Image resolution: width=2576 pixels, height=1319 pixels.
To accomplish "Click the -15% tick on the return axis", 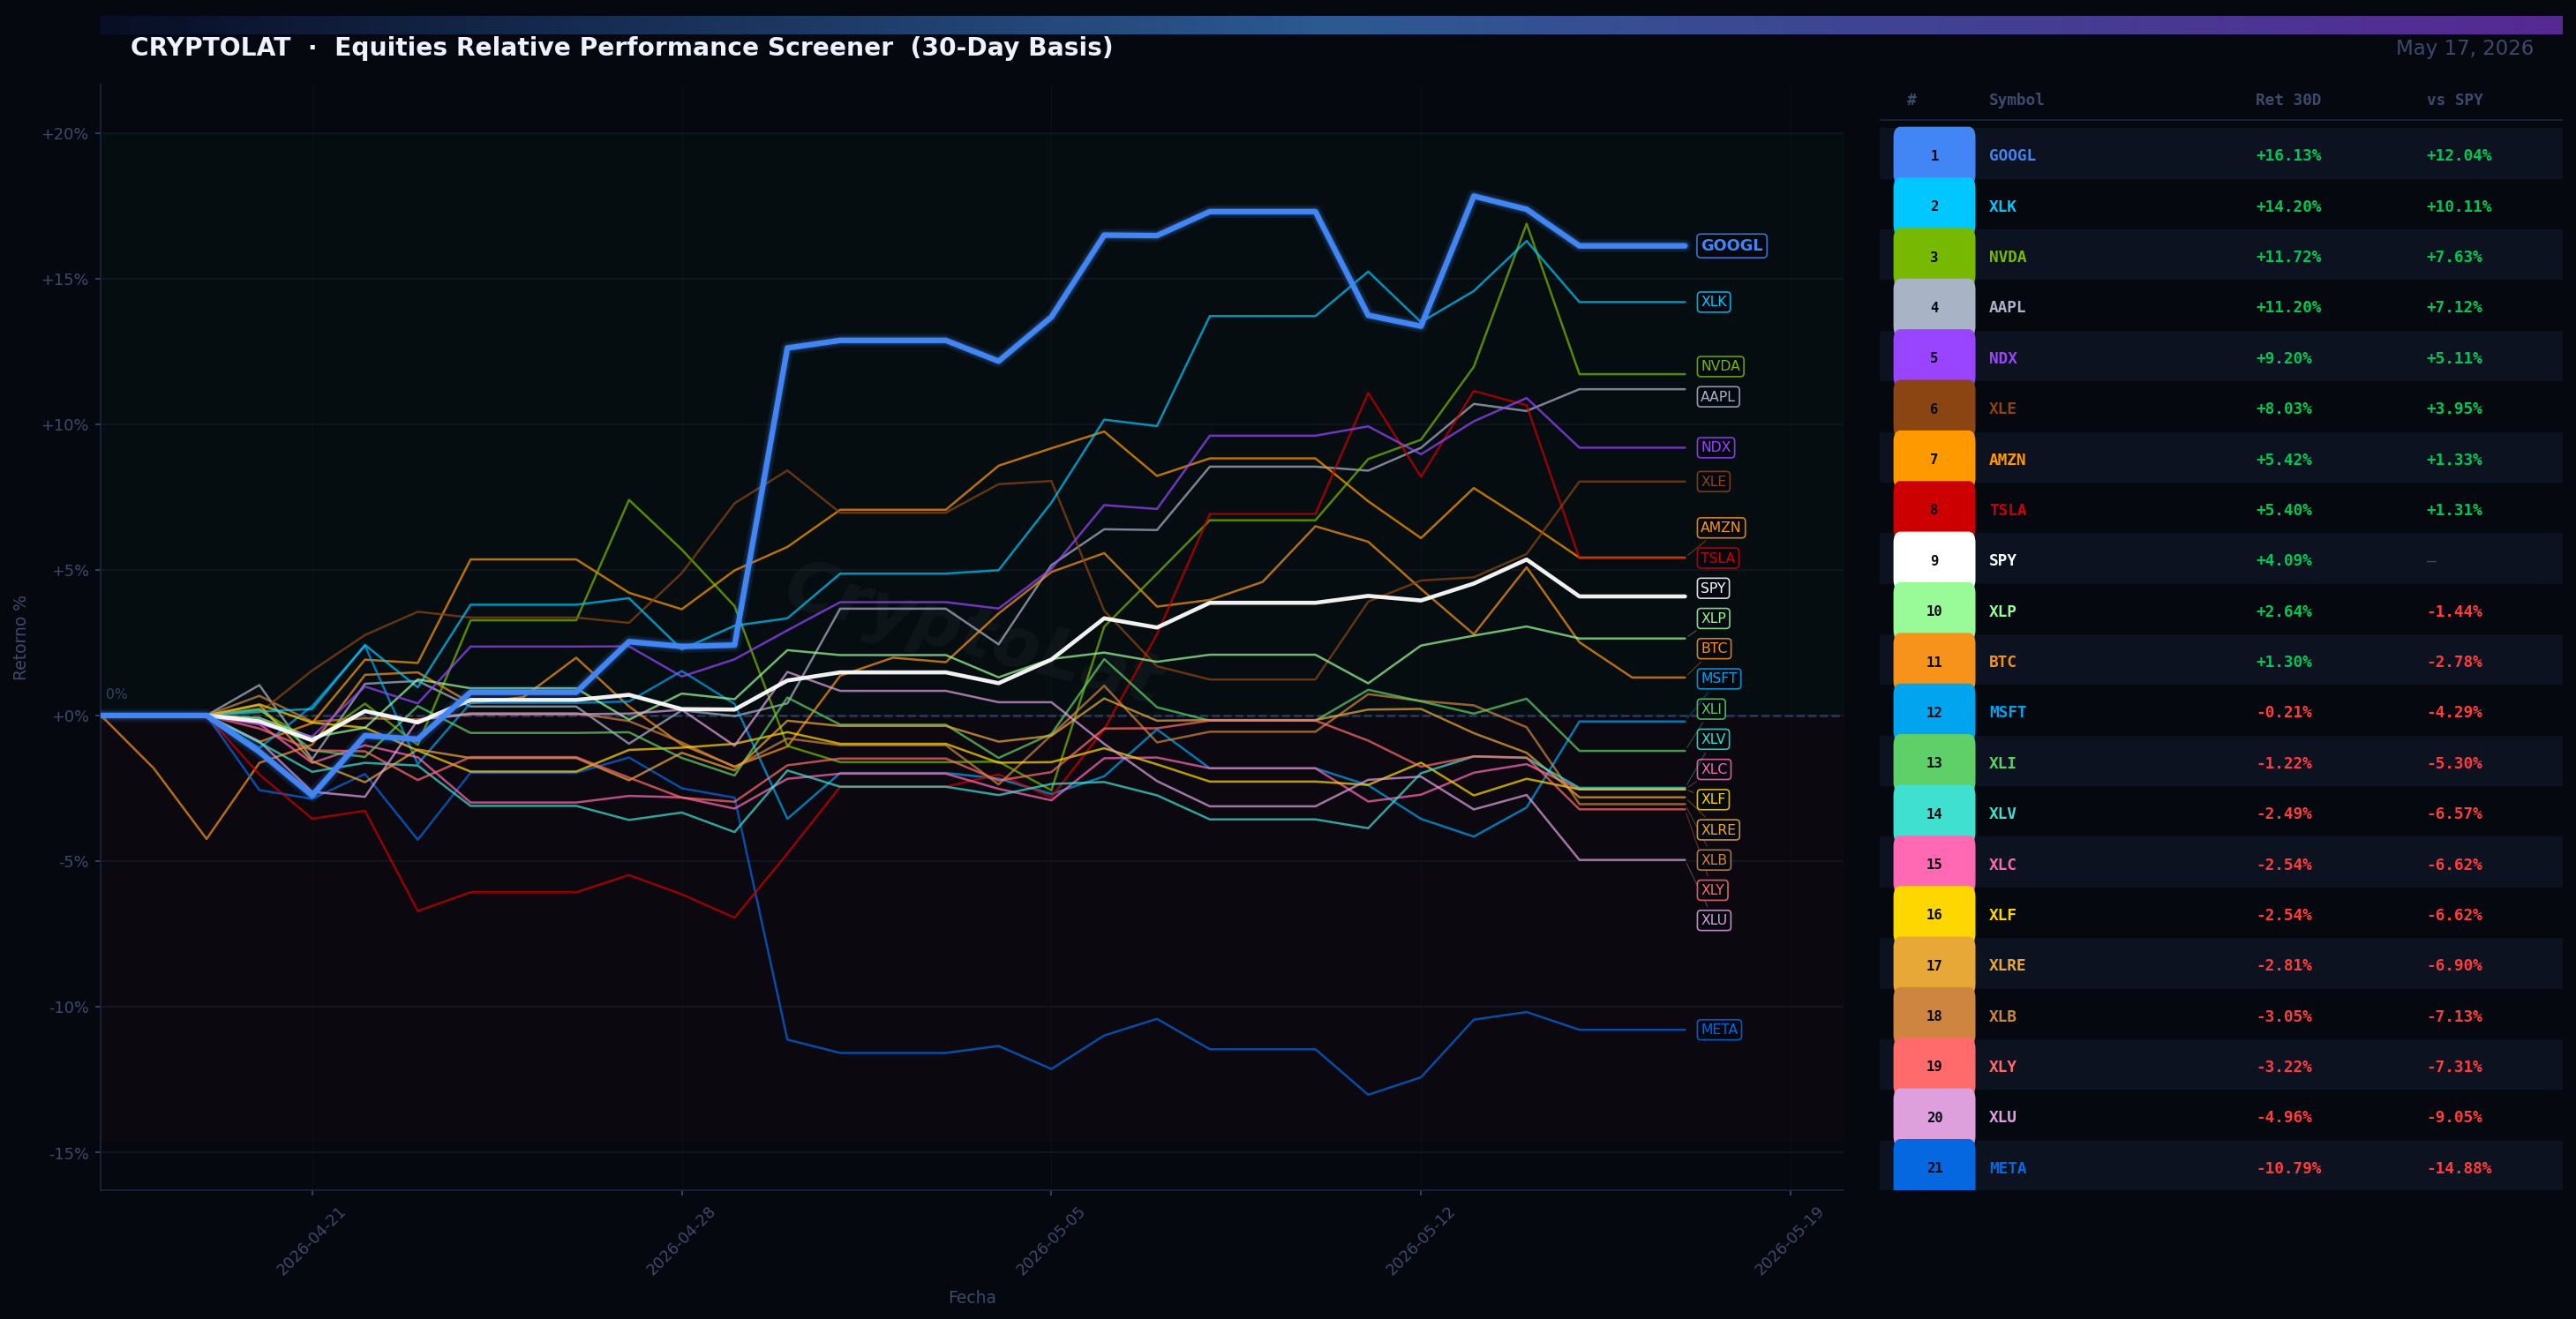I will (x=69, y=1153).
